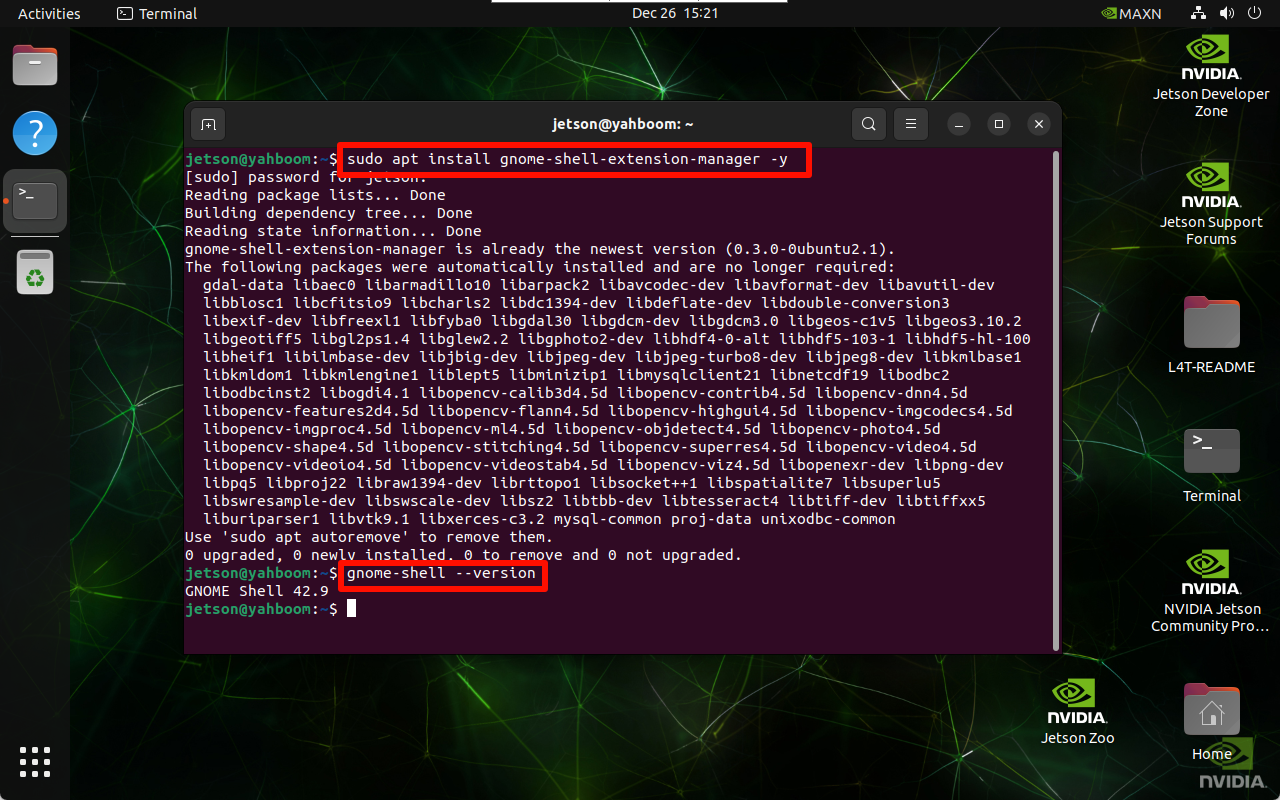Open Help from the dock
The image size is (1280, 800).
click(x=34, y=132)
